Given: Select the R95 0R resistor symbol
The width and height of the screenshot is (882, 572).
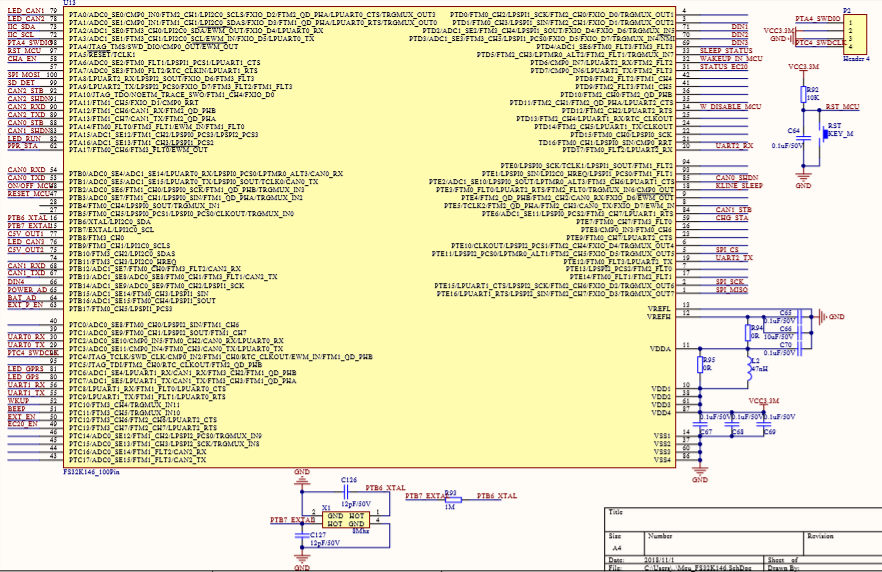Looking at the screenshot, I should 700,364.
